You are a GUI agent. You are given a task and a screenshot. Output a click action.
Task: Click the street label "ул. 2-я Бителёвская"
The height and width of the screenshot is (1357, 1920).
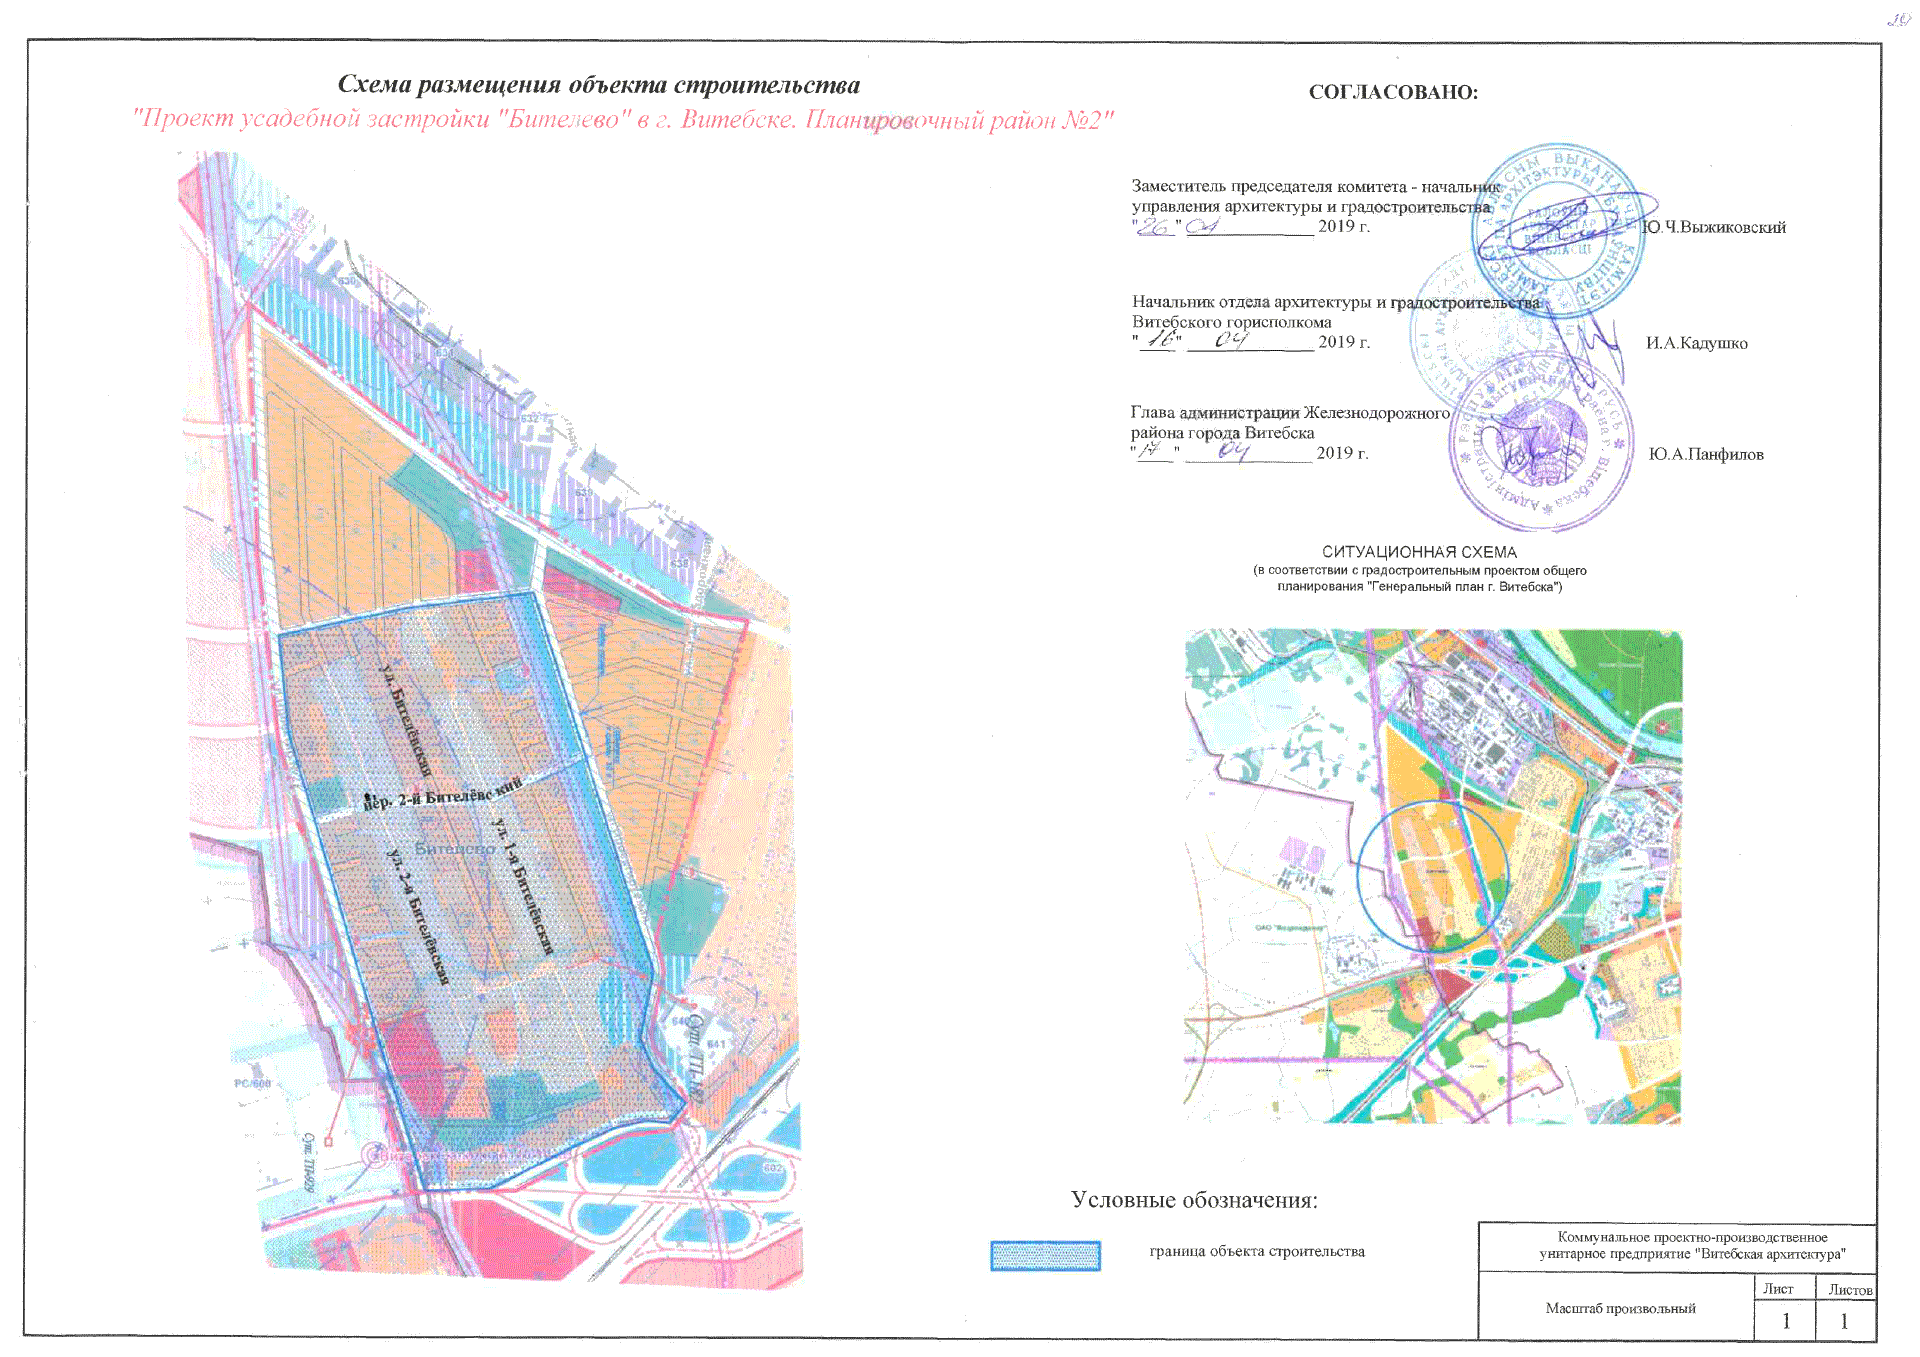coord(418,917)
